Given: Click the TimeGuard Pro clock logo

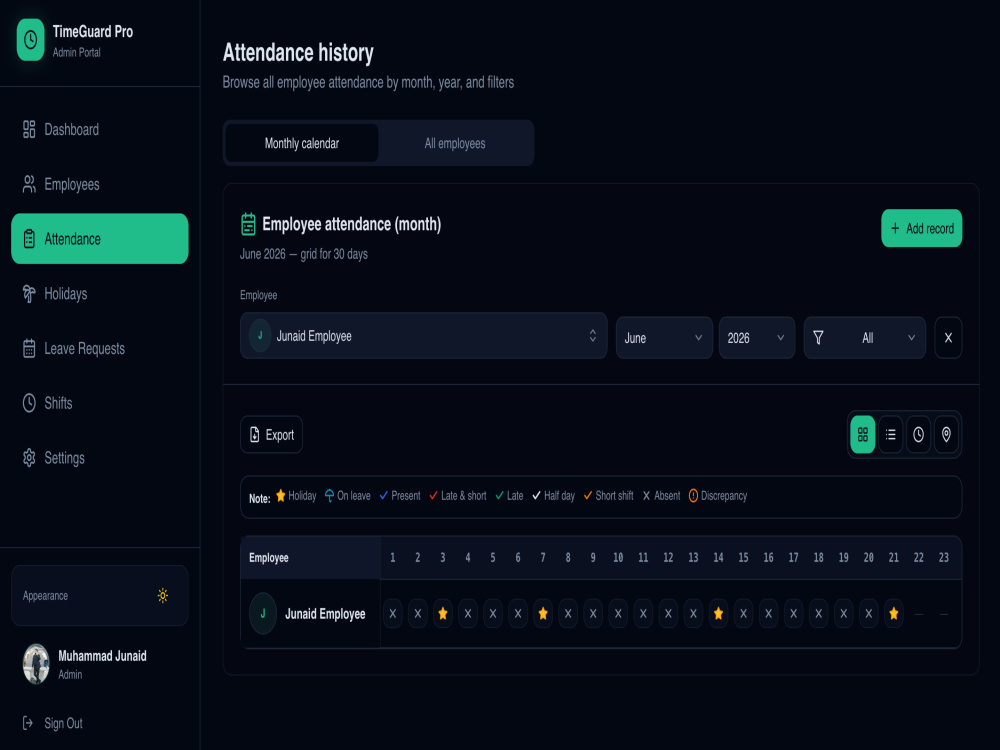Looking at the screenshot, I should point(31,40).
